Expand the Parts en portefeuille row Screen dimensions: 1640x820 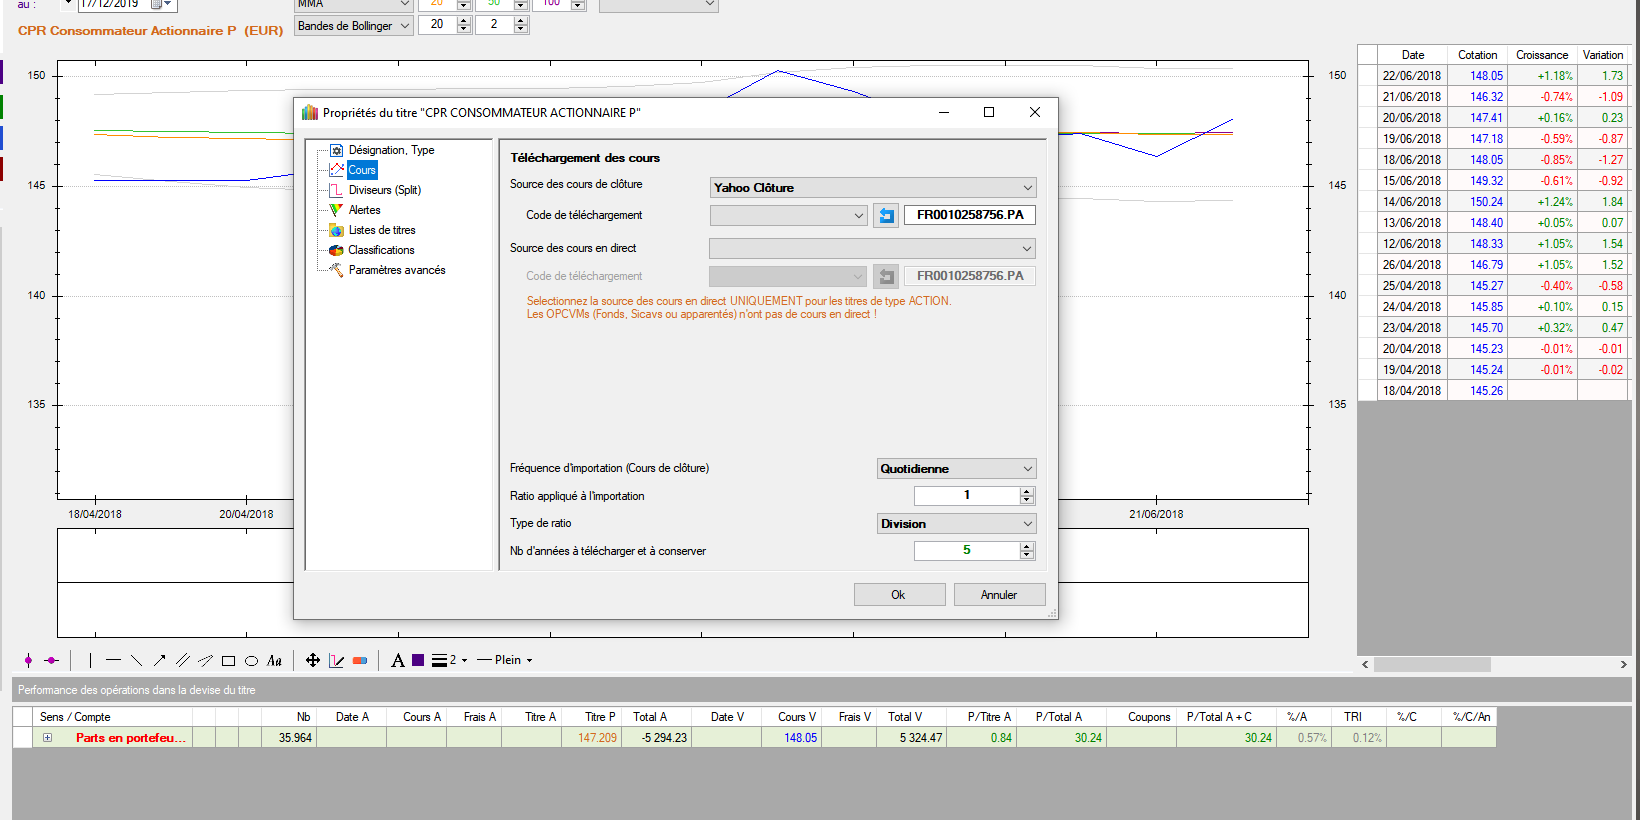tap(47, 738)
